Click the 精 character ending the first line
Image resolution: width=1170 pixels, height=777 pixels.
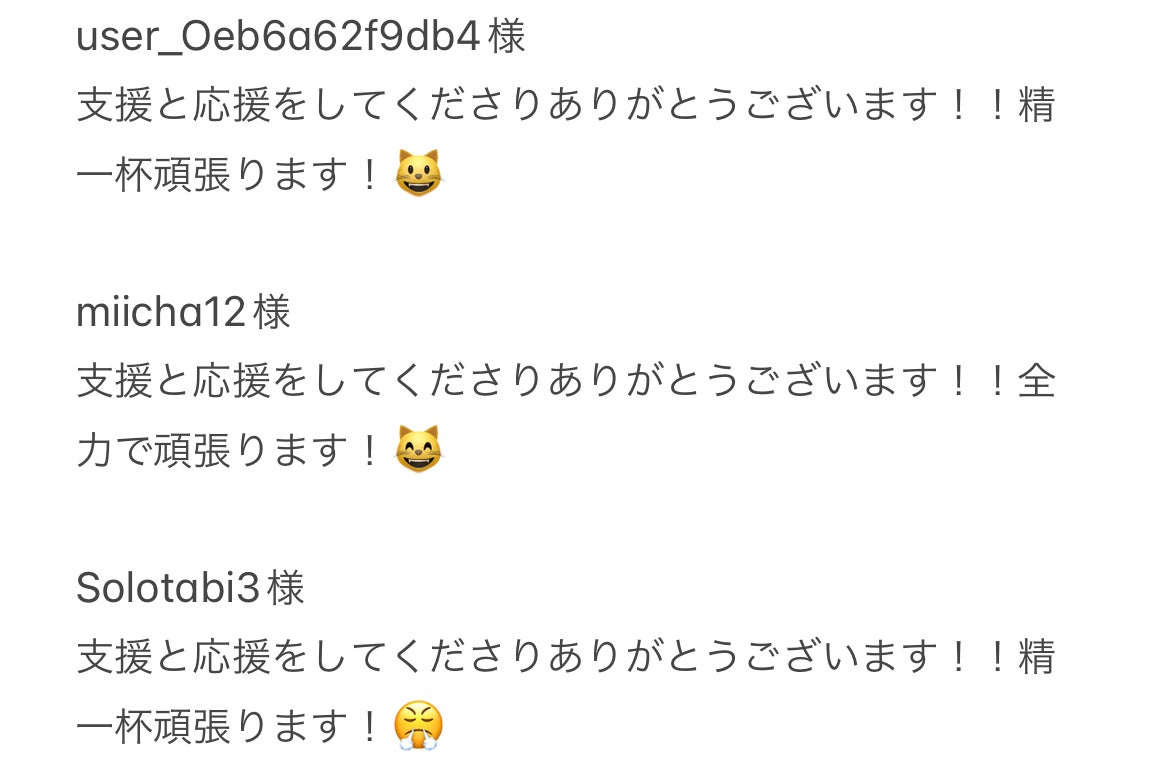pos(1037,104)
